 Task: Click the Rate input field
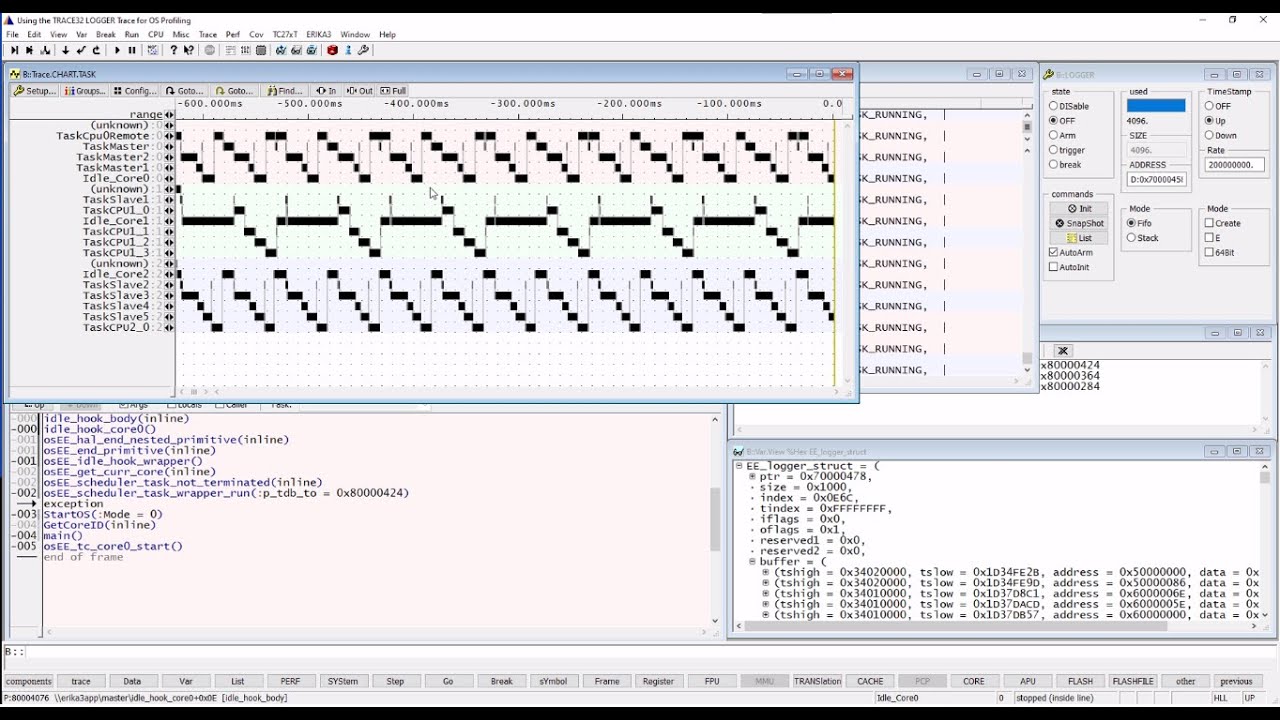tap(1235, 165)
